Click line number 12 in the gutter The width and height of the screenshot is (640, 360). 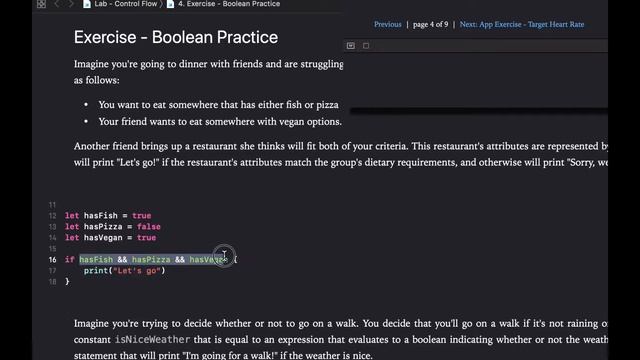coord(53,216)
